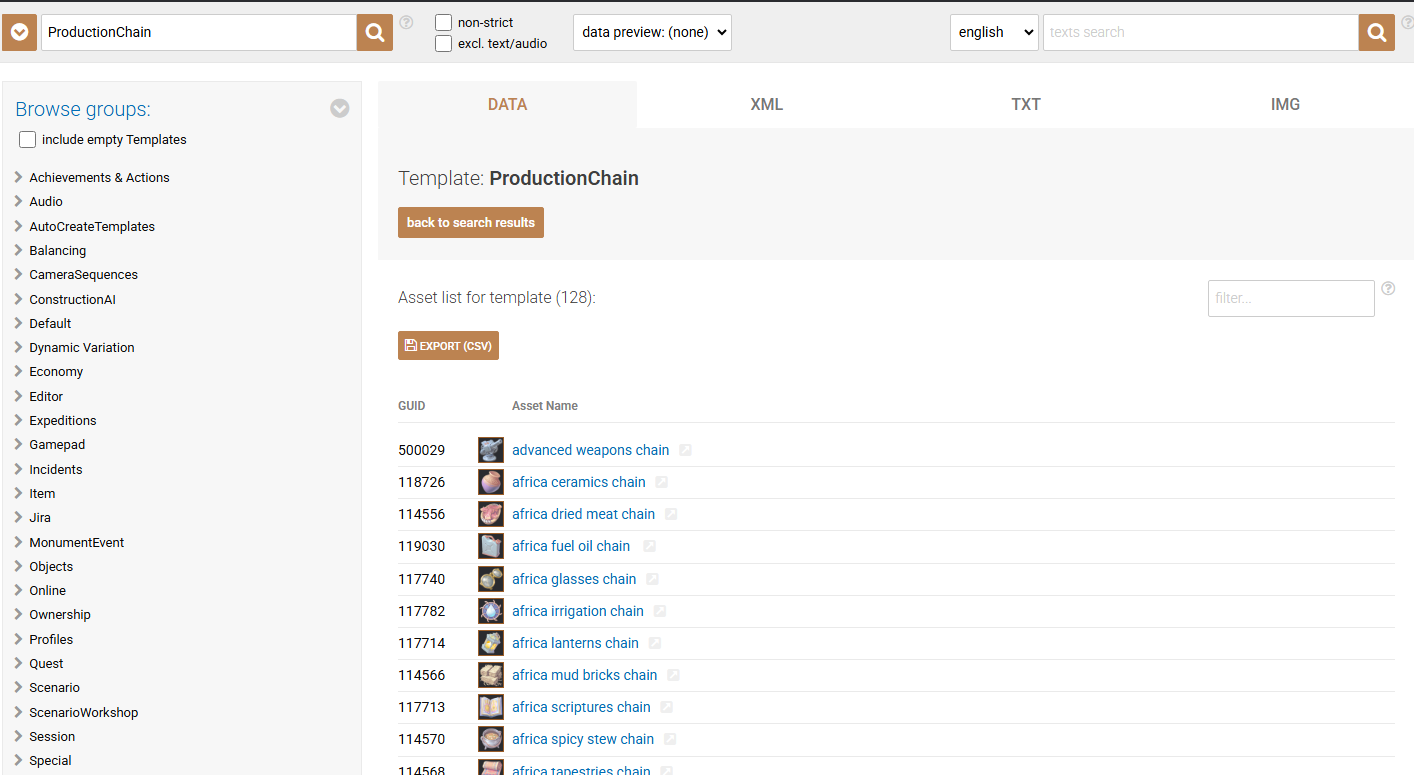Click the magnifier icon in texts search bar
This screenshot has width=1414, height=775.
click(x=1376, y=31)
